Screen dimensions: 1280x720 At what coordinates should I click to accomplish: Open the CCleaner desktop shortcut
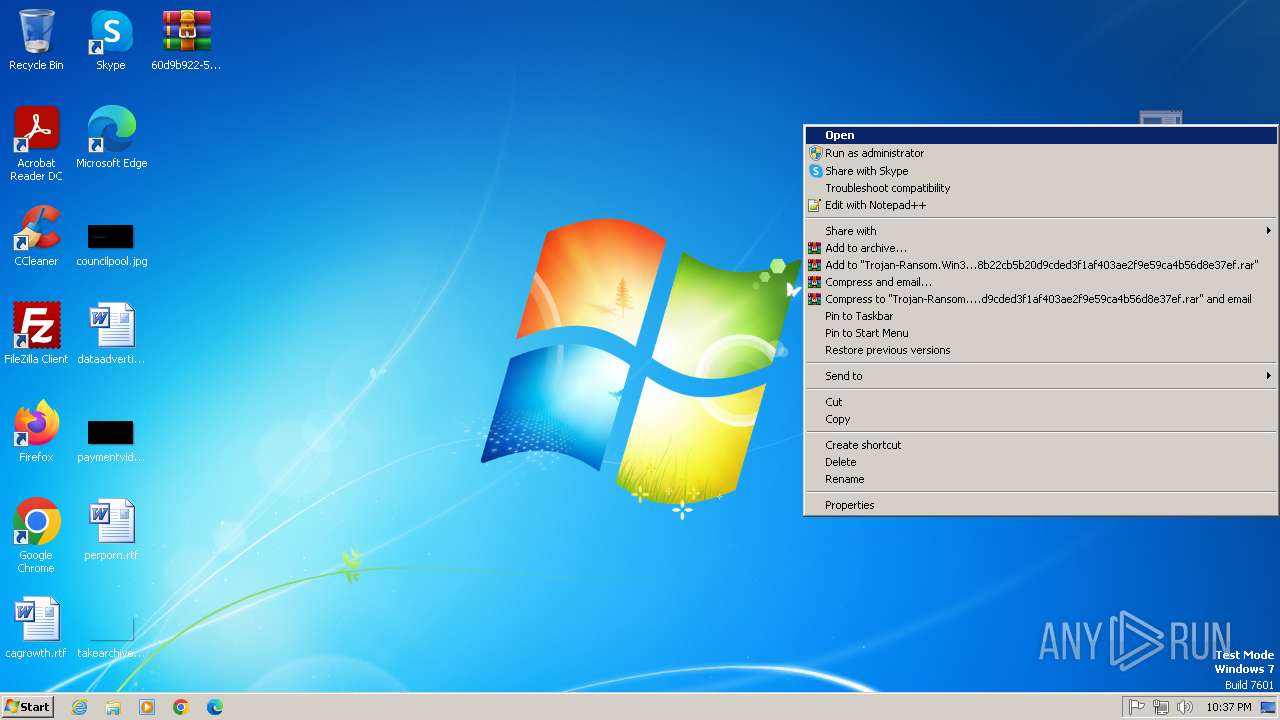[36, 236]
